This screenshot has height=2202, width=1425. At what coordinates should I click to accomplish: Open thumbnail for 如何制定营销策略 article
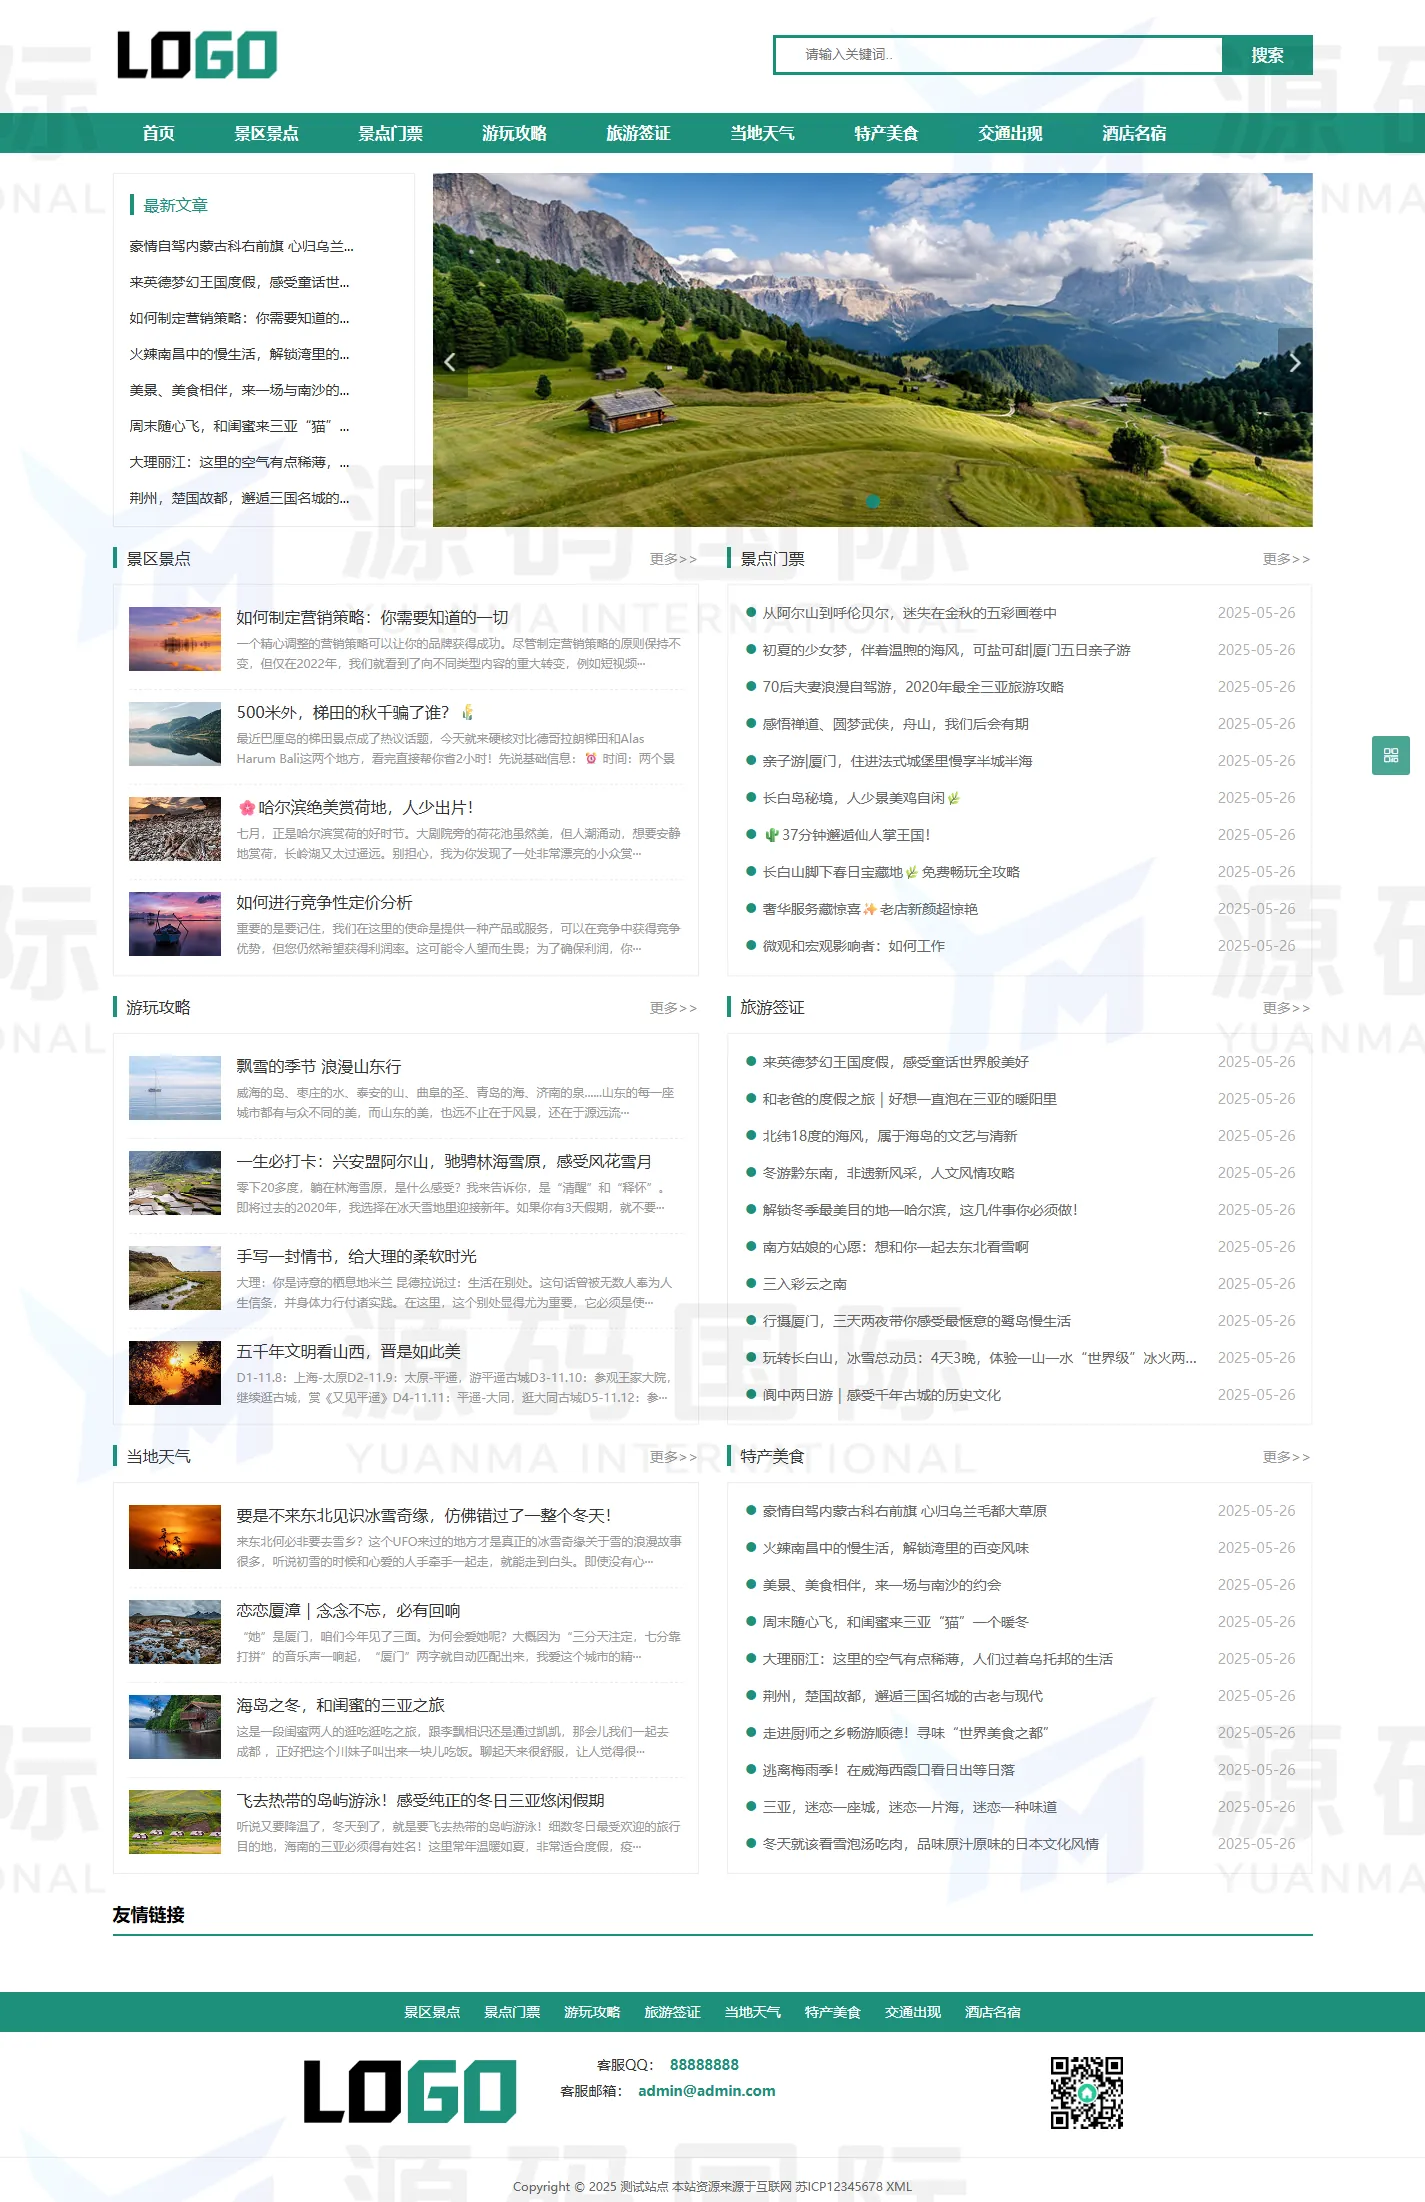[175, 639]
